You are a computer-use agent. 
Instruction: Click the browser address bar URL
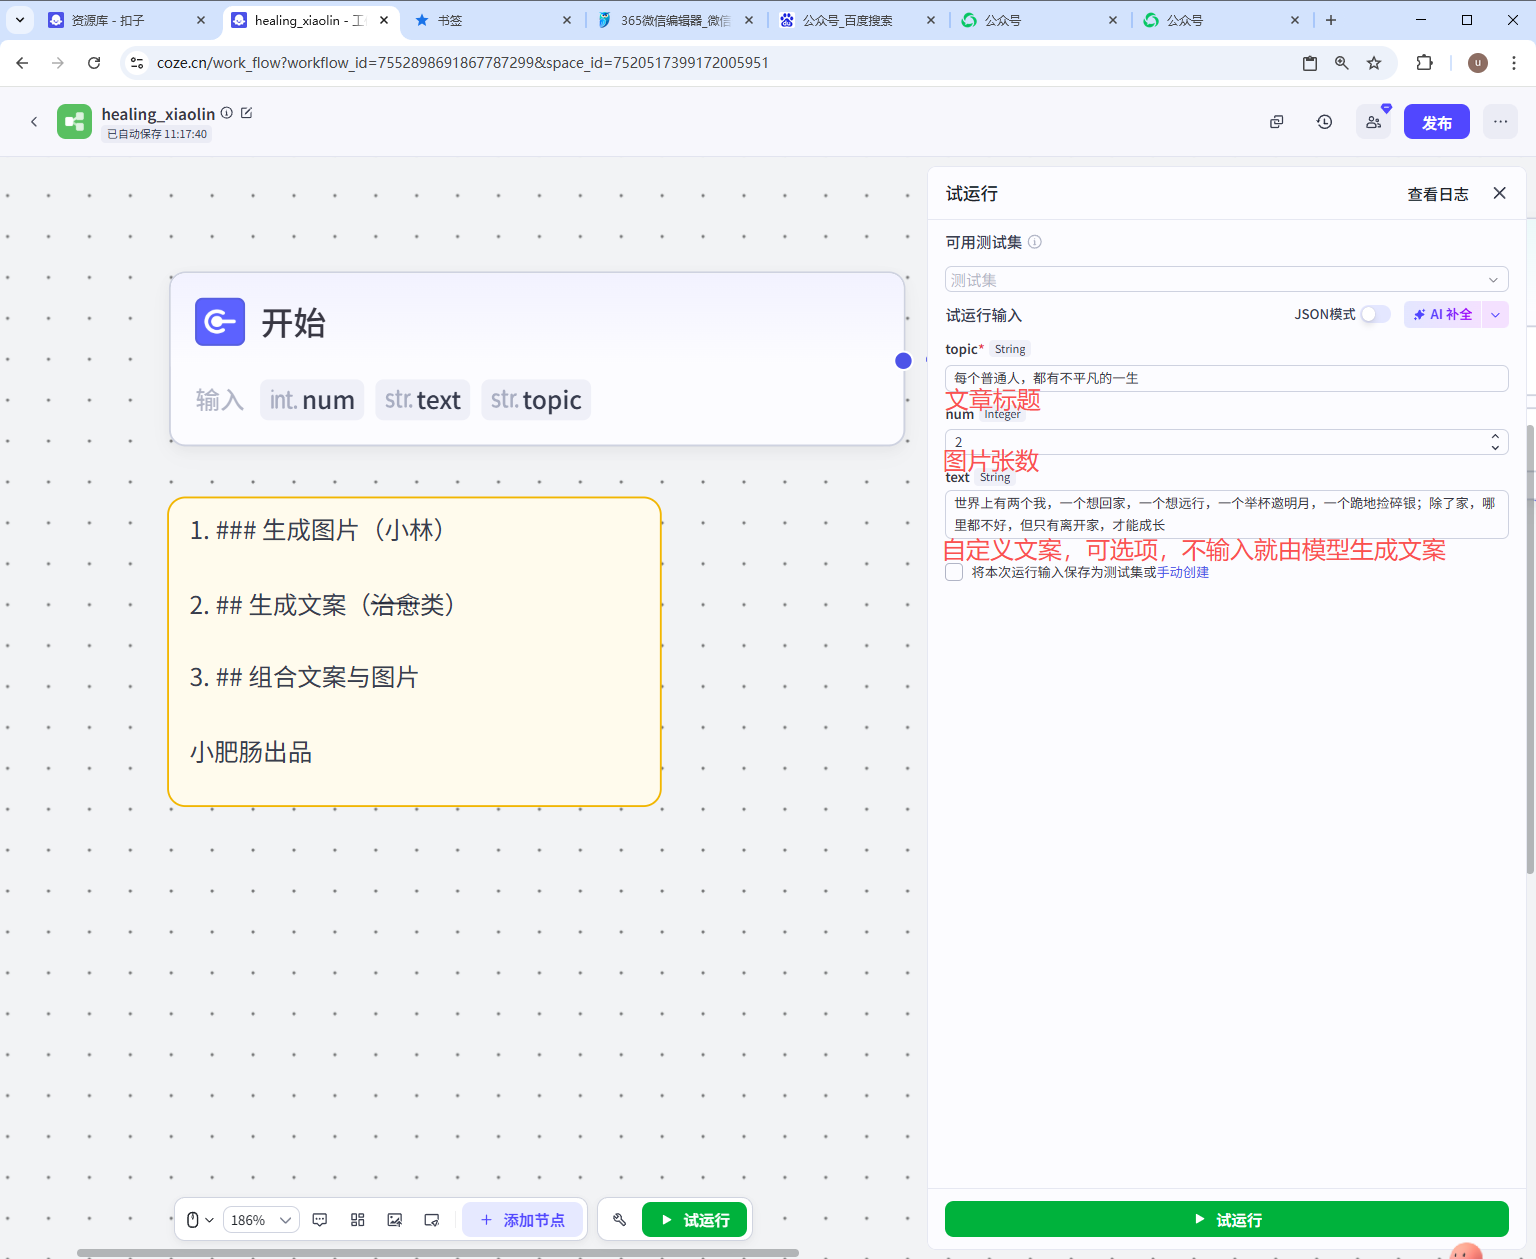point(463,63)
